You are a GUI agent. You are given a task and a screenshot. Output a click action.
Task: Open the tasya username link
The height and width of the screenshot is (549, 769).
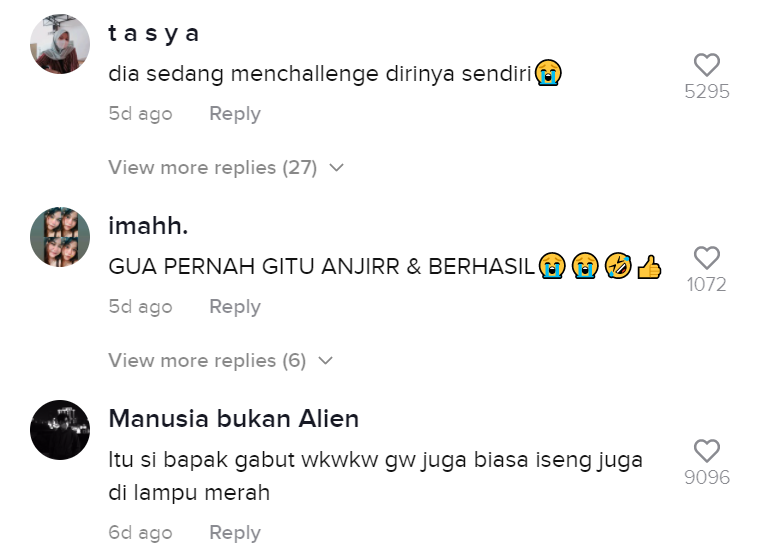154,33
